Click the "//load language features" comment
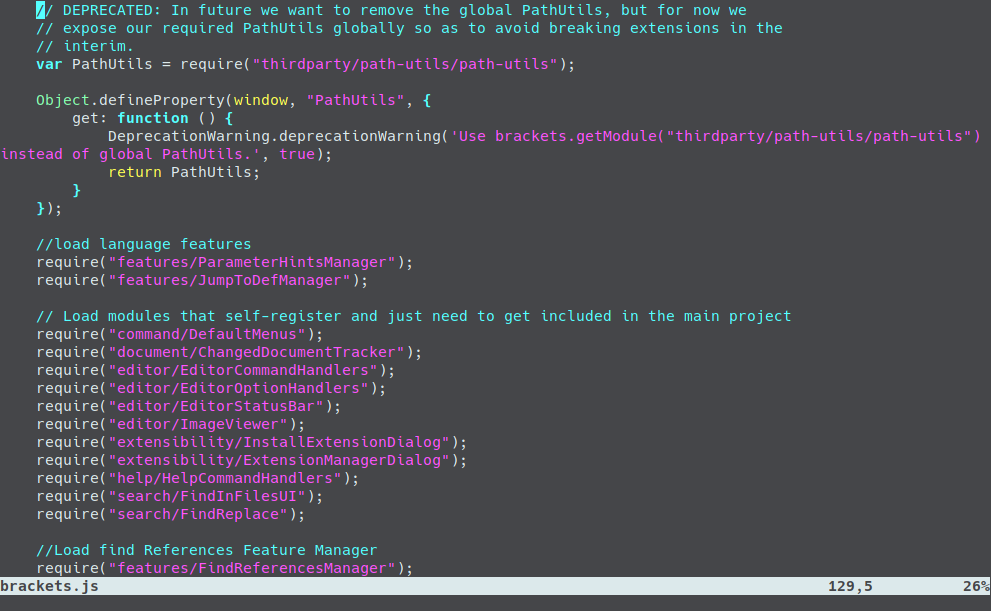Image resolution: width=991 pixels, height=611 pixels. point(143,244)
